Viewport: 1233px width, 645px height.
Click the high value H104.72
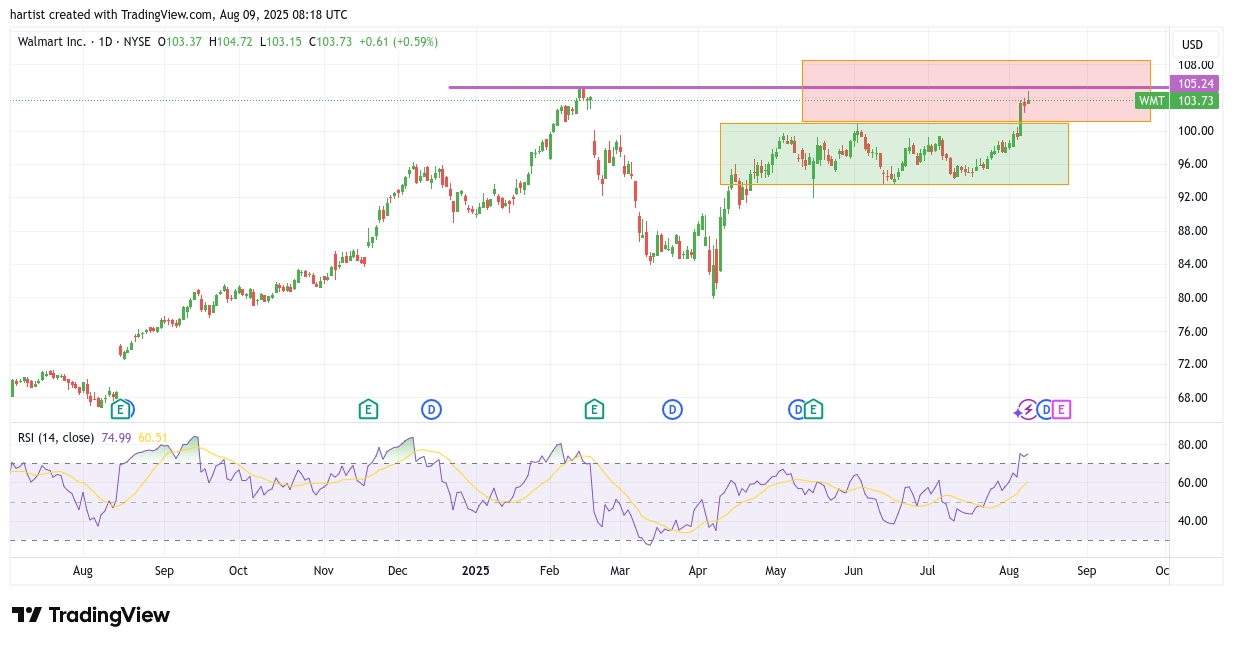[x=231, y=42]
